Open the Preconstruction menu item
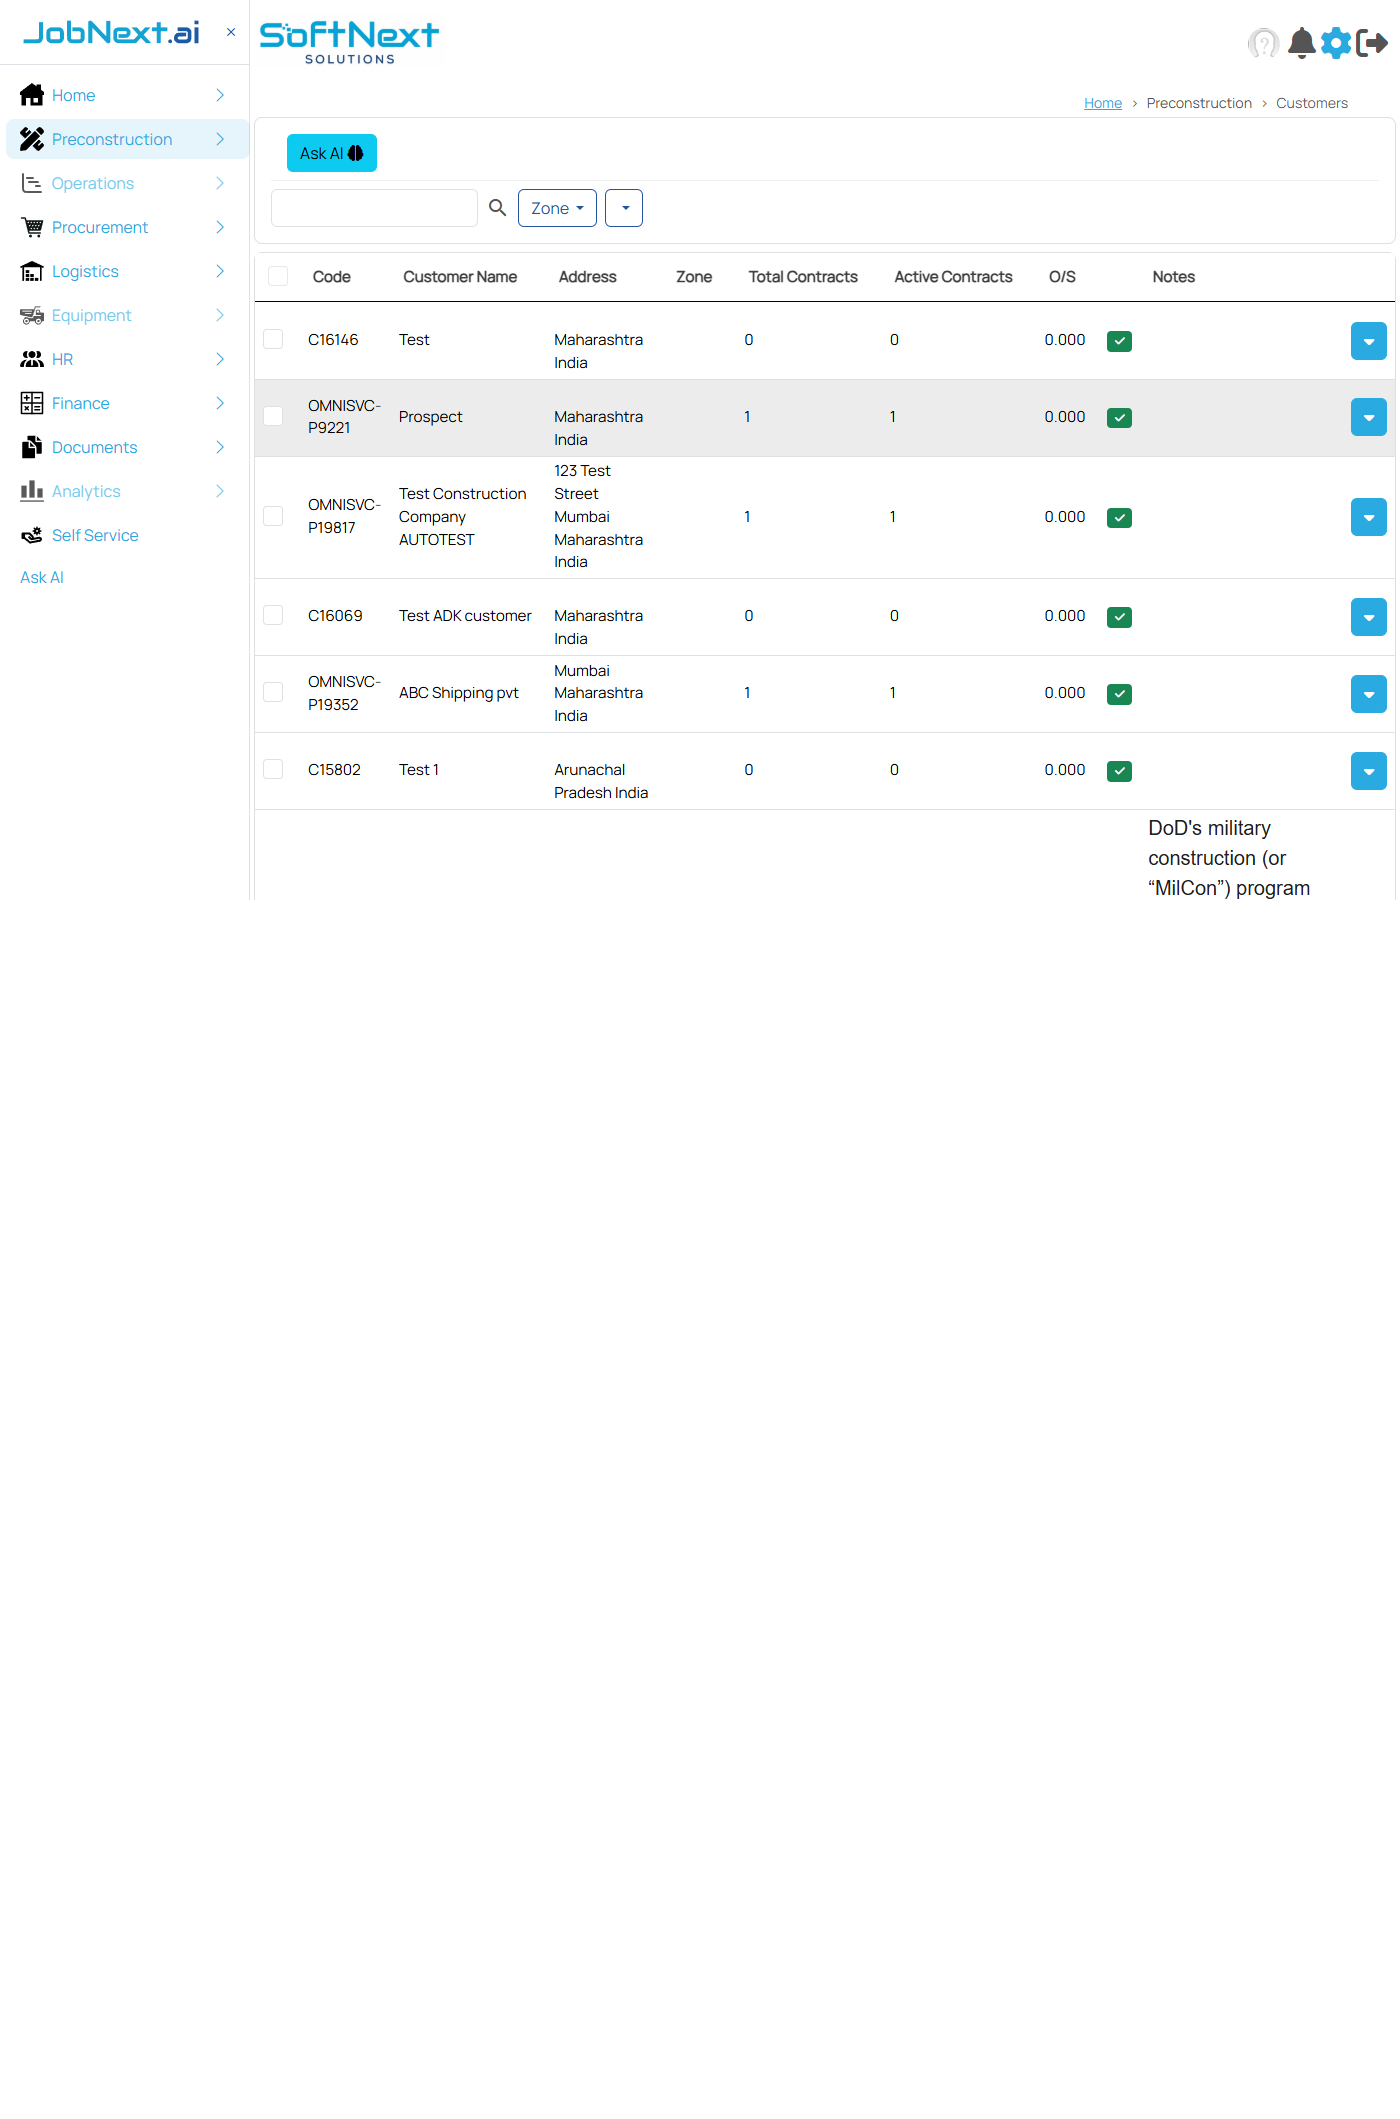 click(127, 139)
